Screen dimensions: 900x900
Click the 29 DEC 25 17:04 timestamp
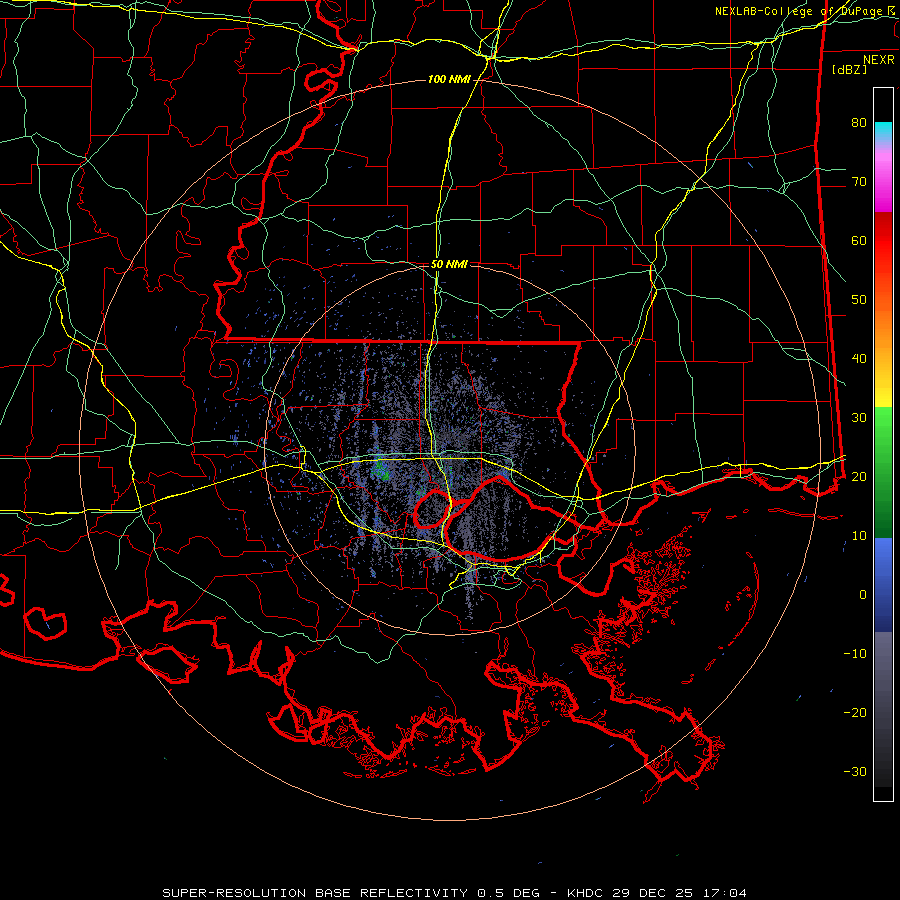point(680,893)
